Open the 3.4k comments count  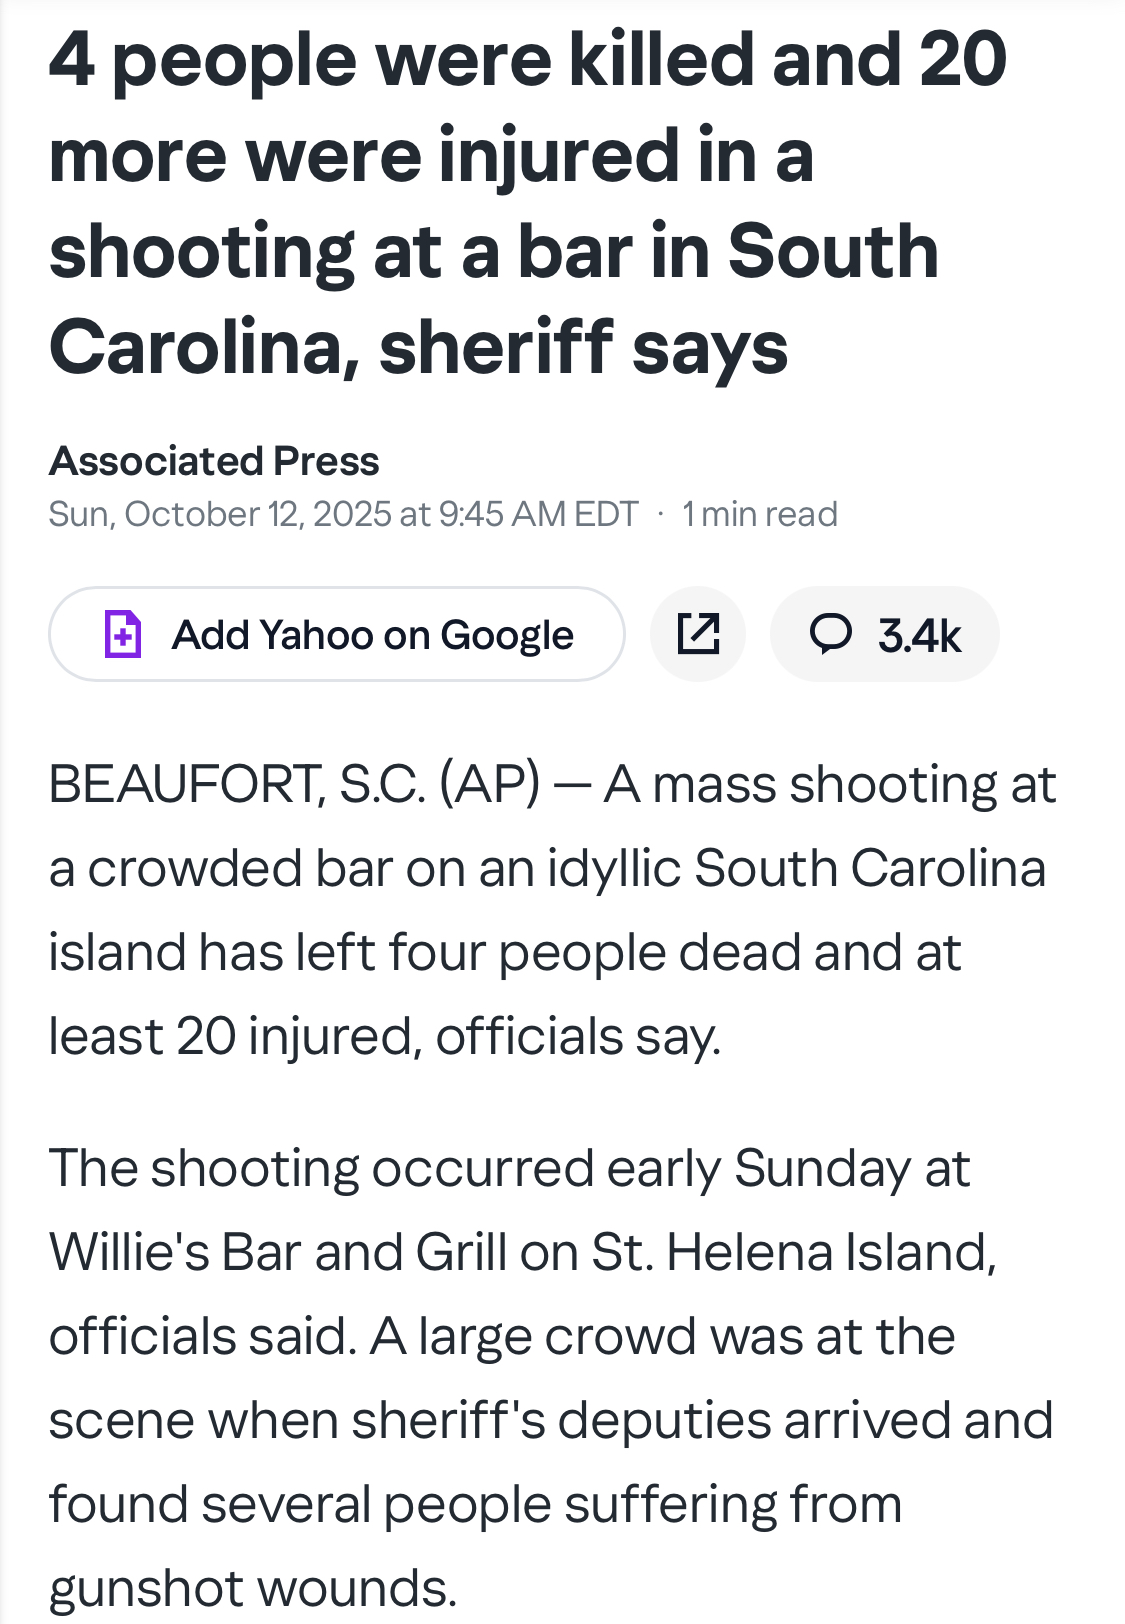[x=919, y=636]
